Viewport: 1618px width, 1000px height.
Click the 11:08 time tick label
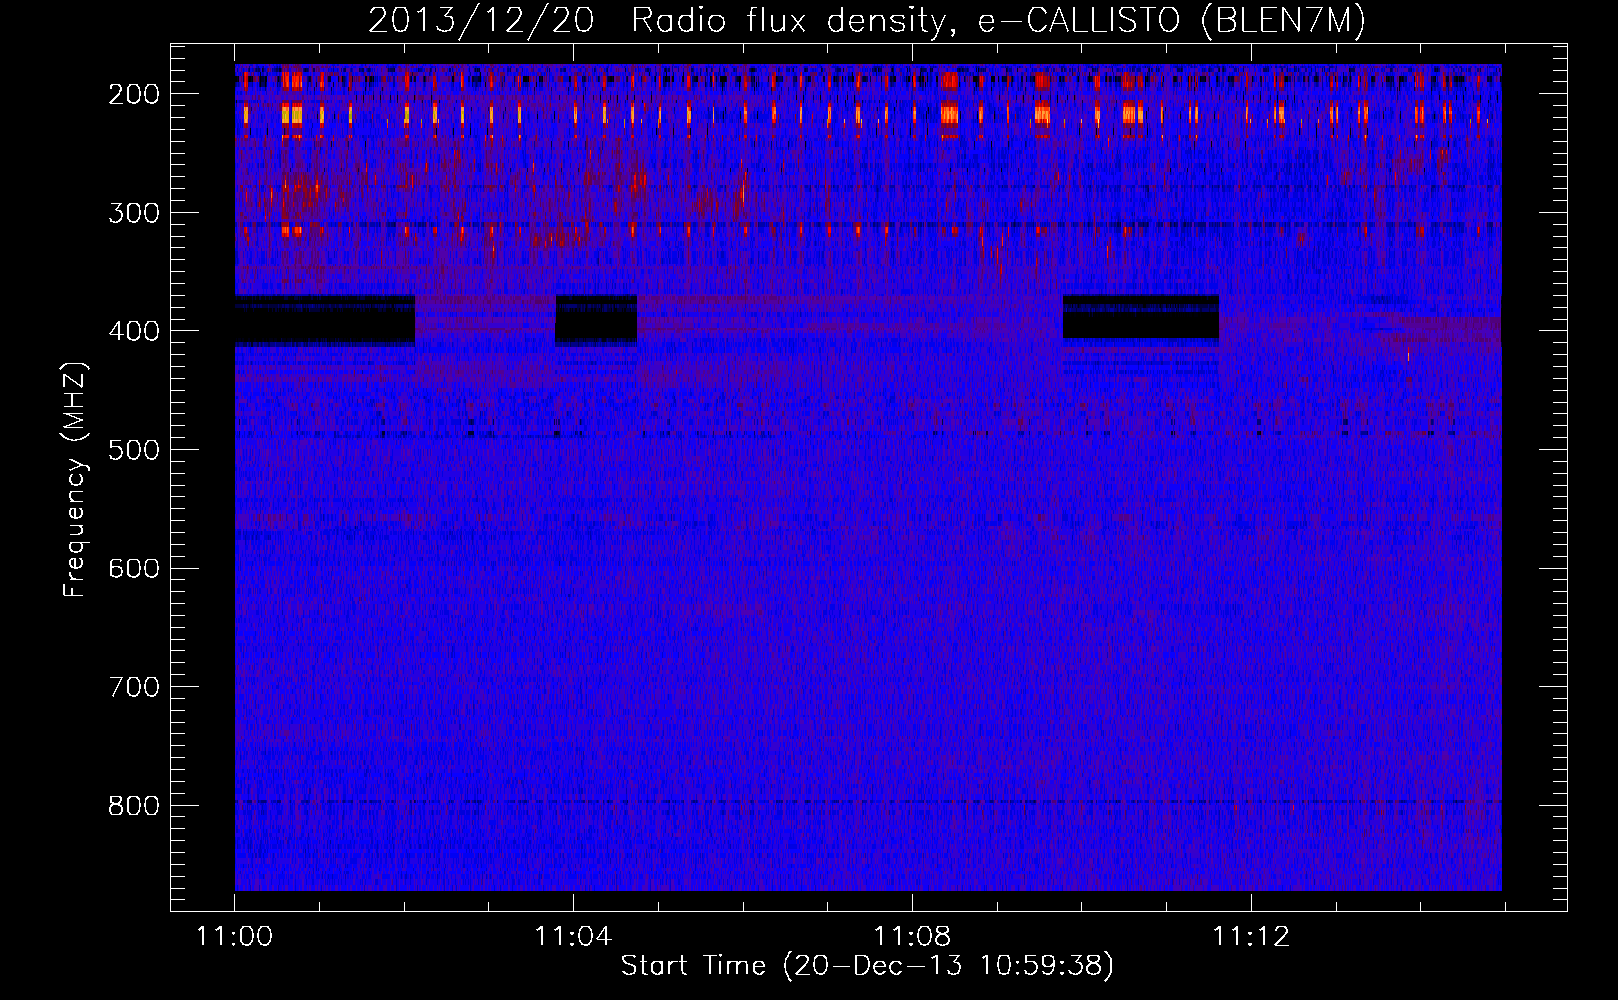[912, 937]
